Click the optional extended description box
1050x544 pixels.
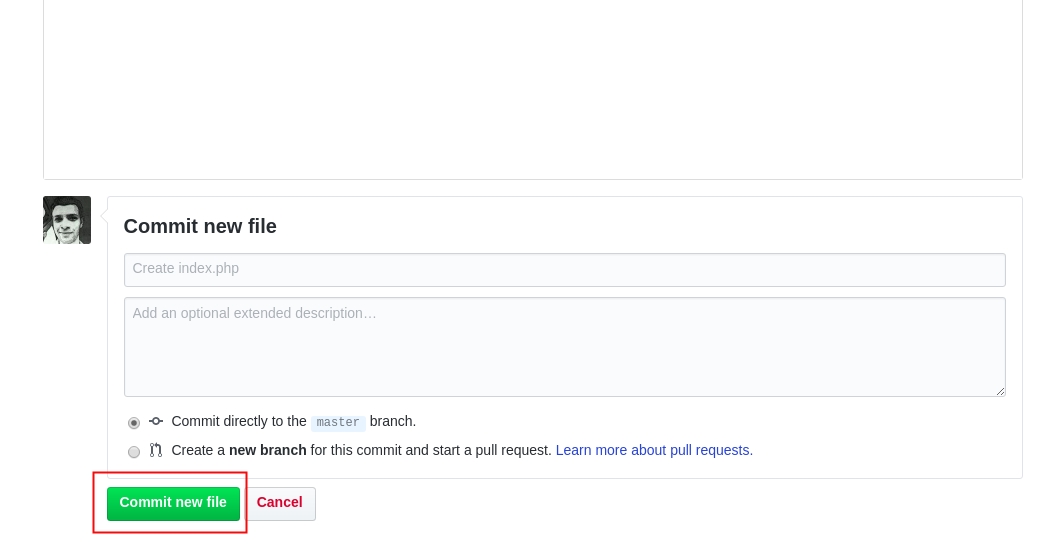(564, 346)
